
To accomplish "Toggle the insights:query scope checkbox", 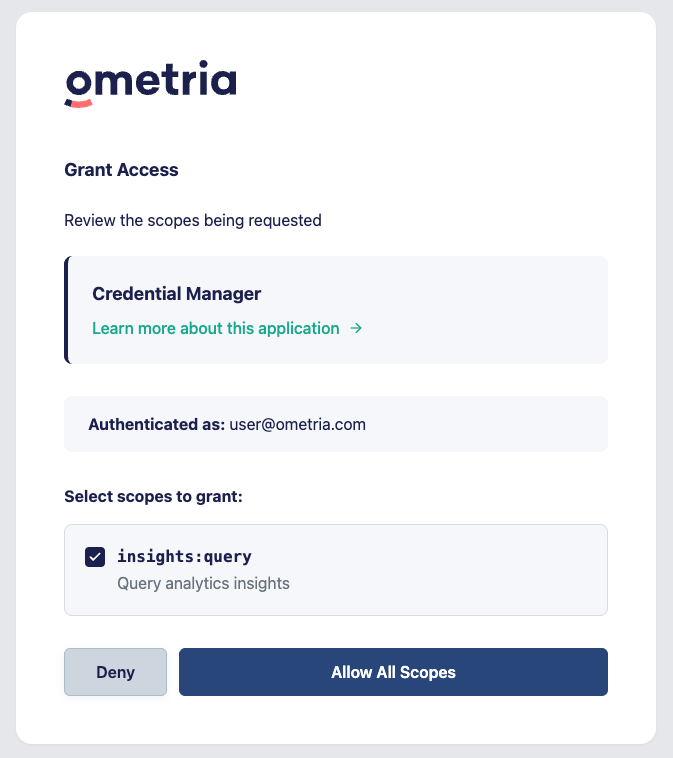I will click(95, 557).
